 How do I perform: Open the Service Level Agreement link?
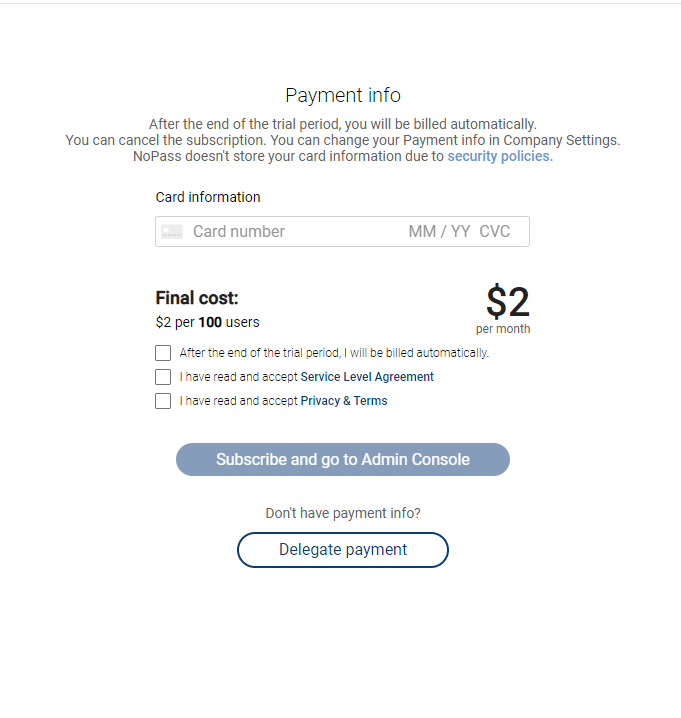(367, 377)
